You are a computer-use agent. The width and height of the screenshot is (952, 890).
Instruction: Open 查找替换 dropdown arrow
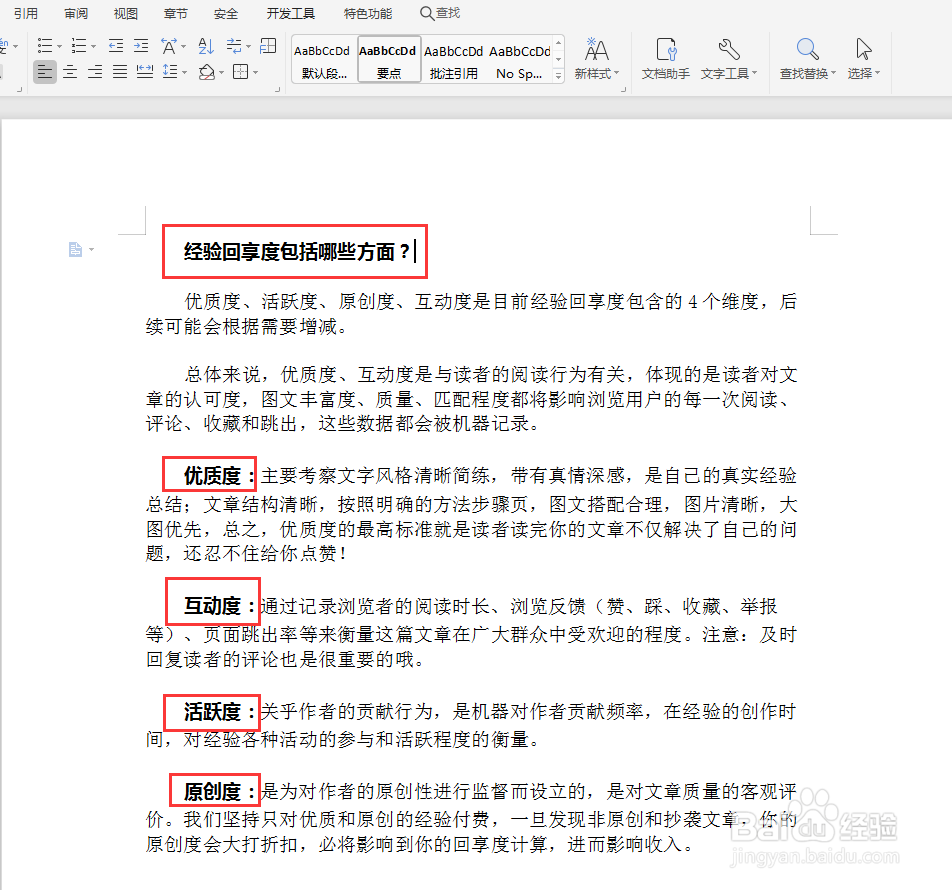(834, 73)
